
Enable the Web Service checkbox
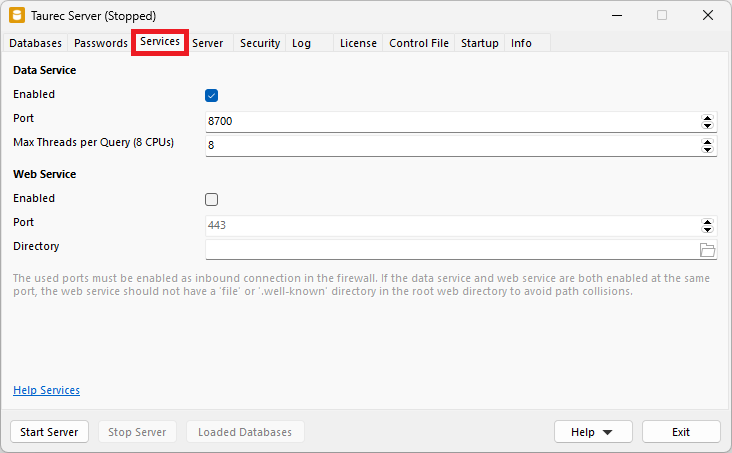click(211, 199)
